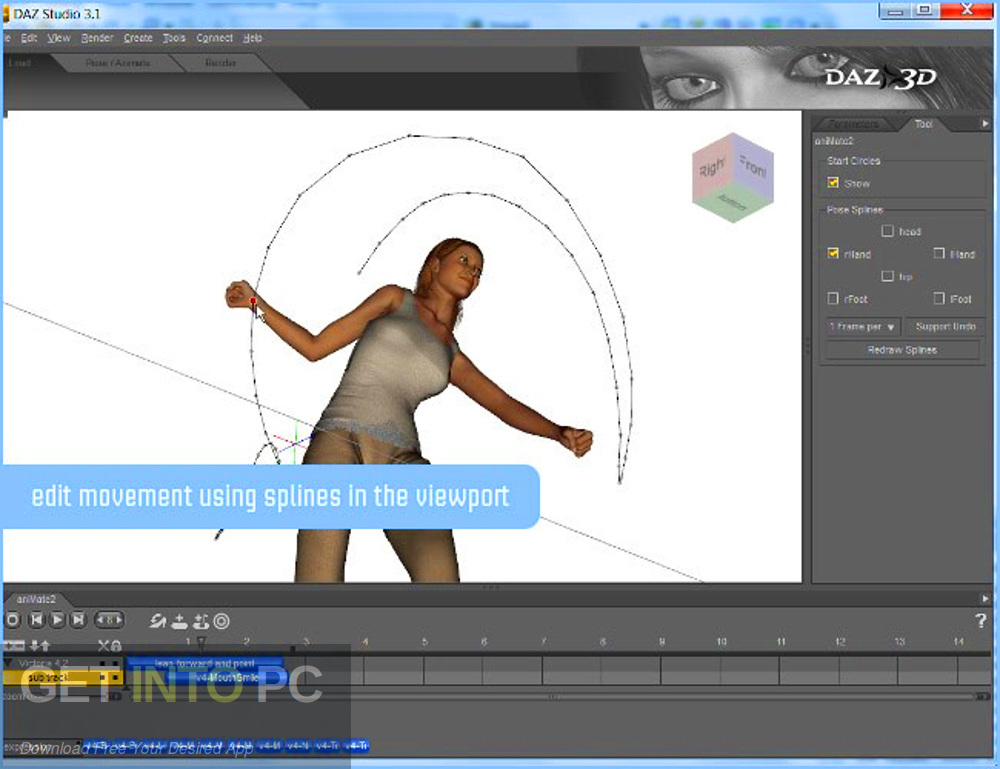Click the red spline control point at the hand
Image resolution: width=1000 pixels, height=769 pixels.
click(253, 300)
